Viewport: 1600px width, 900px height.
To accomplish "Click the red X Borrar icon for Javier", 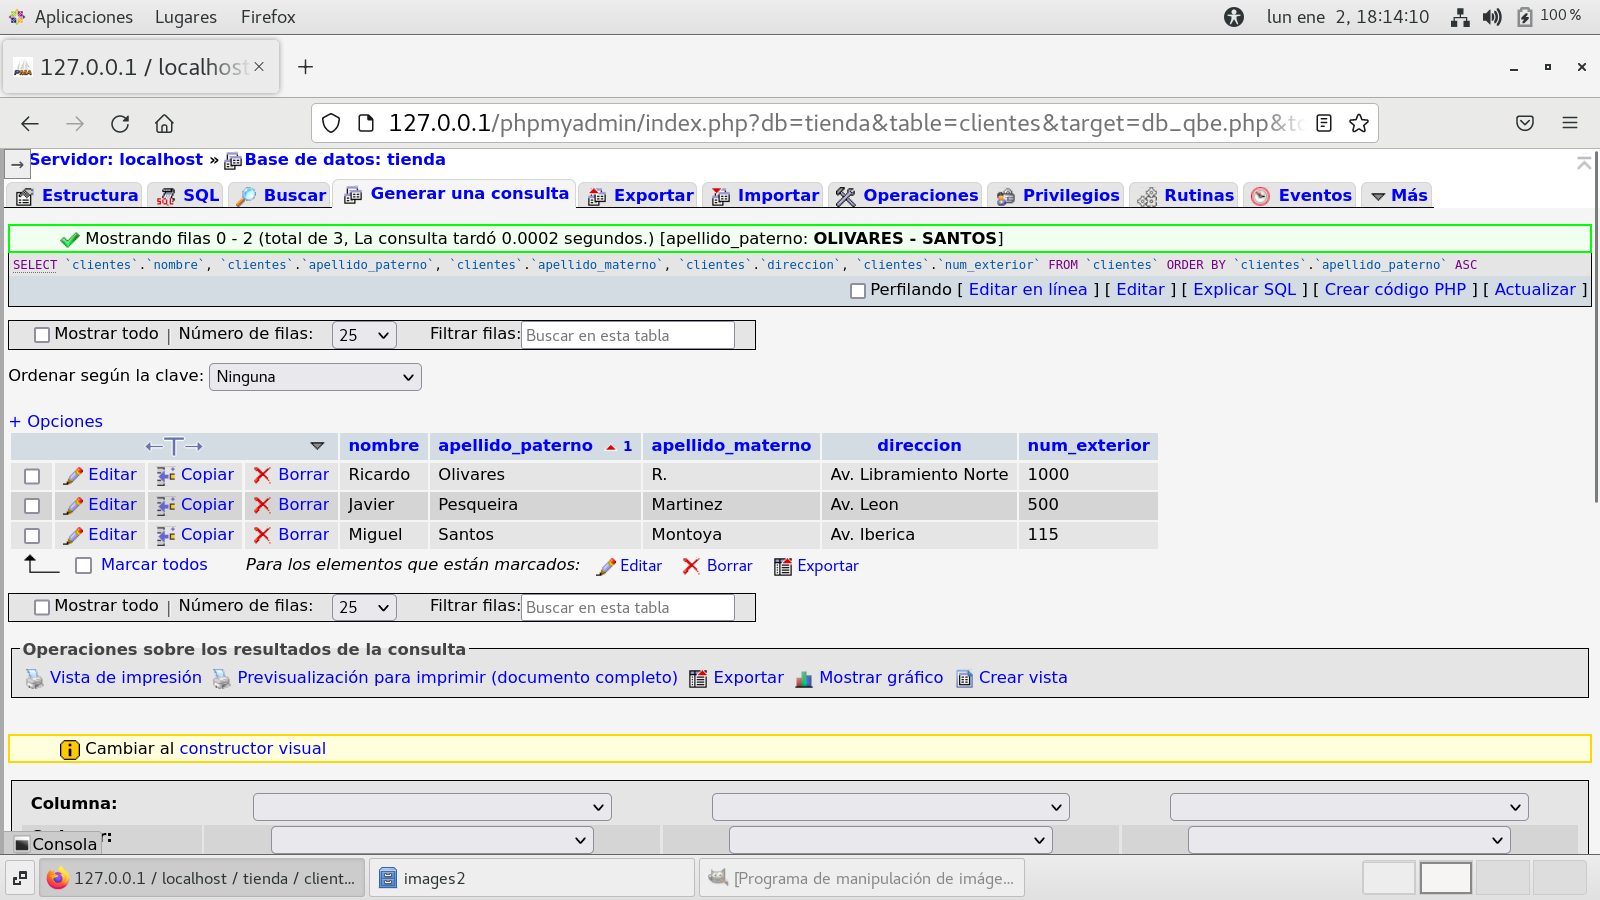I will [x=262, y=506].
